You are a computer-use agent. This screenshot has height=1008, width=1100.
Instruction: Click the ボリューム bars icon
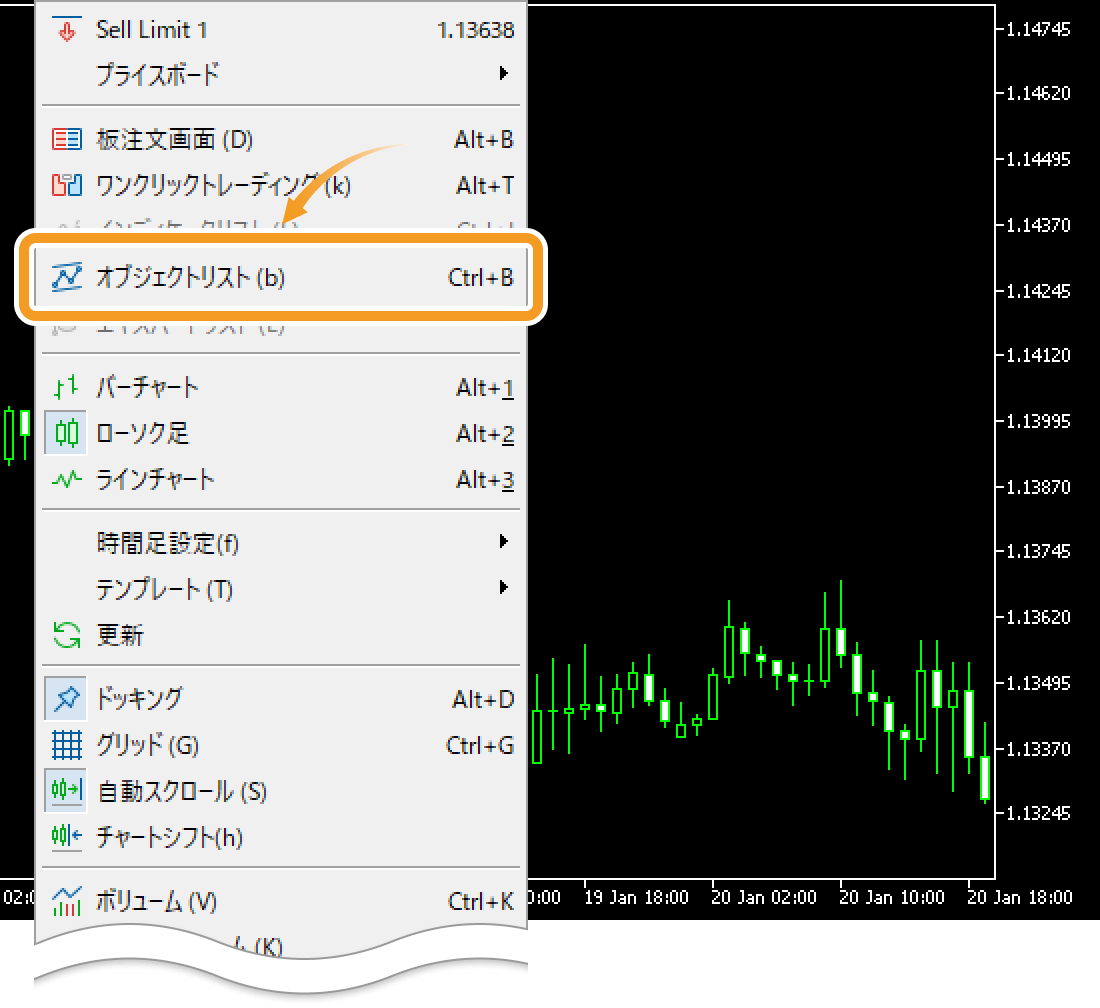pos(67,901)
